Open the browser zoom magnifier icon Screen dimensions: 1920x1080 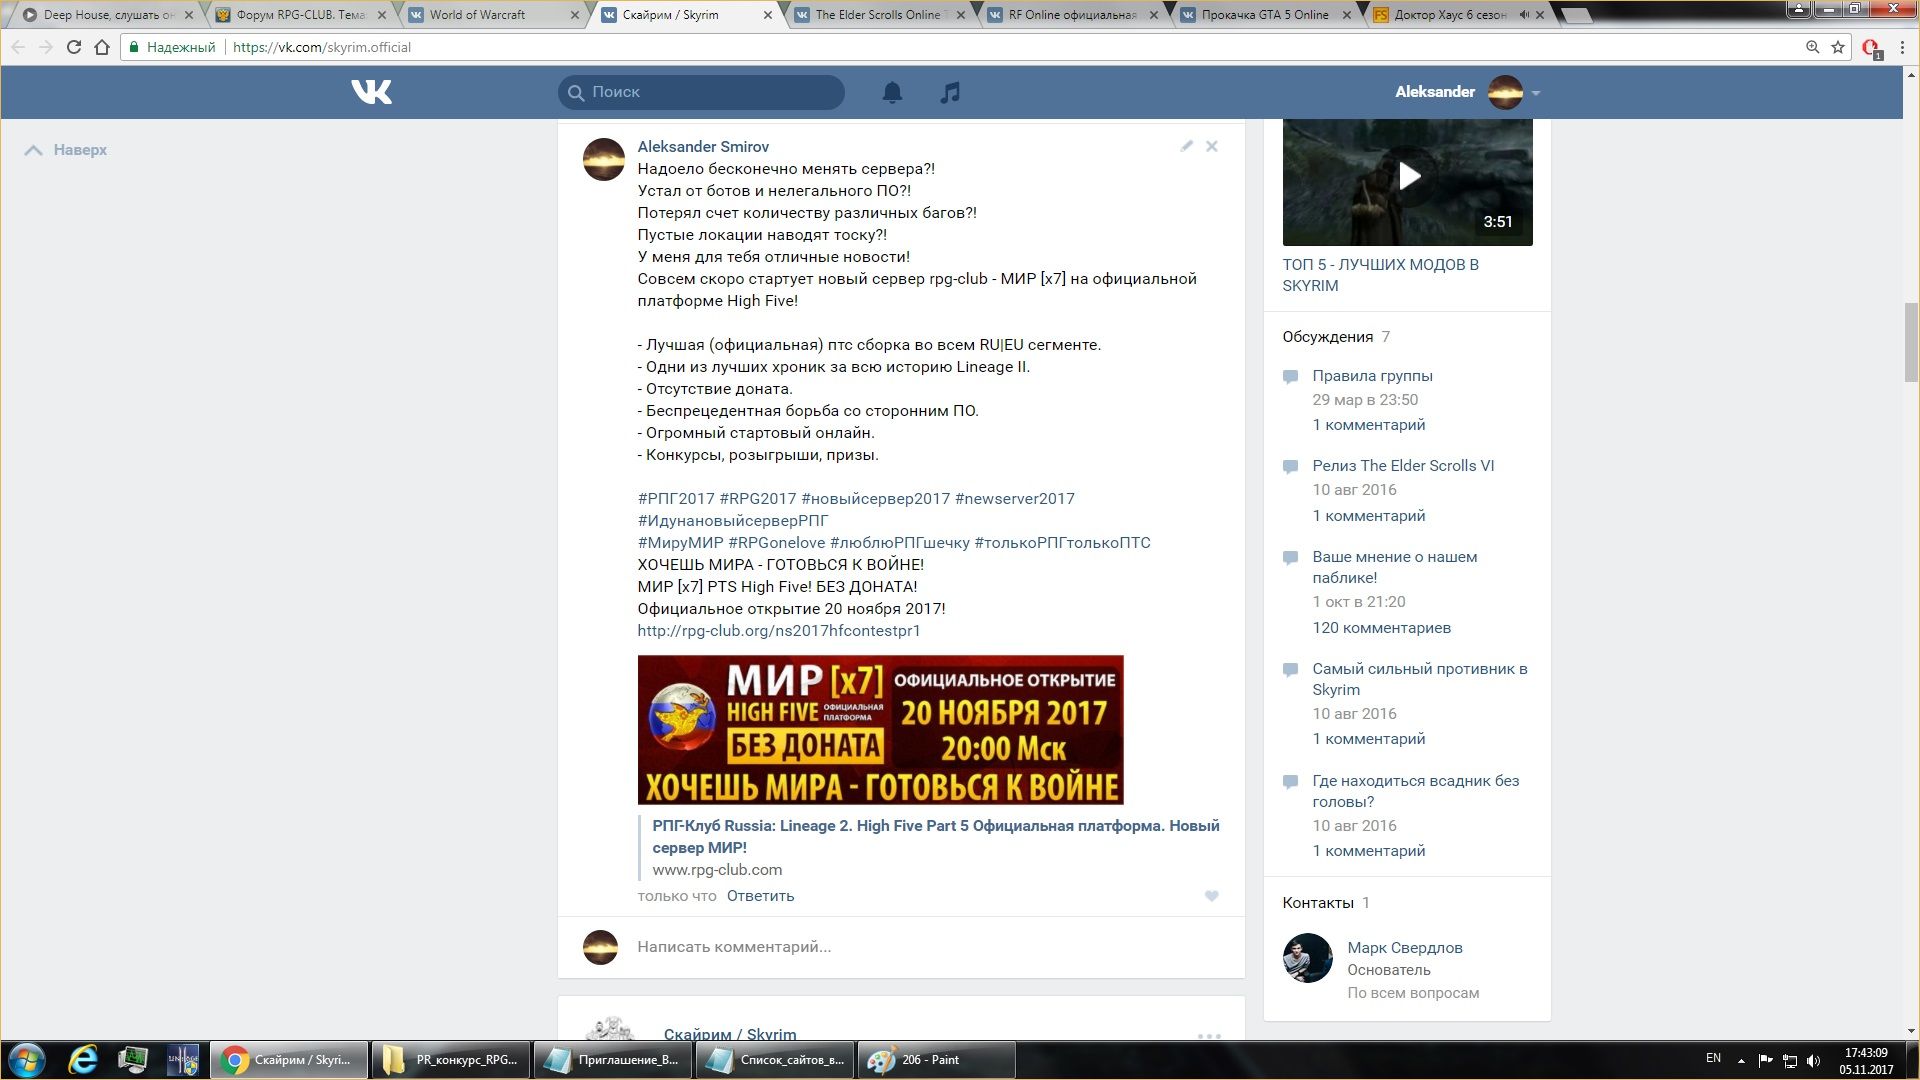tap(1812, 47)
